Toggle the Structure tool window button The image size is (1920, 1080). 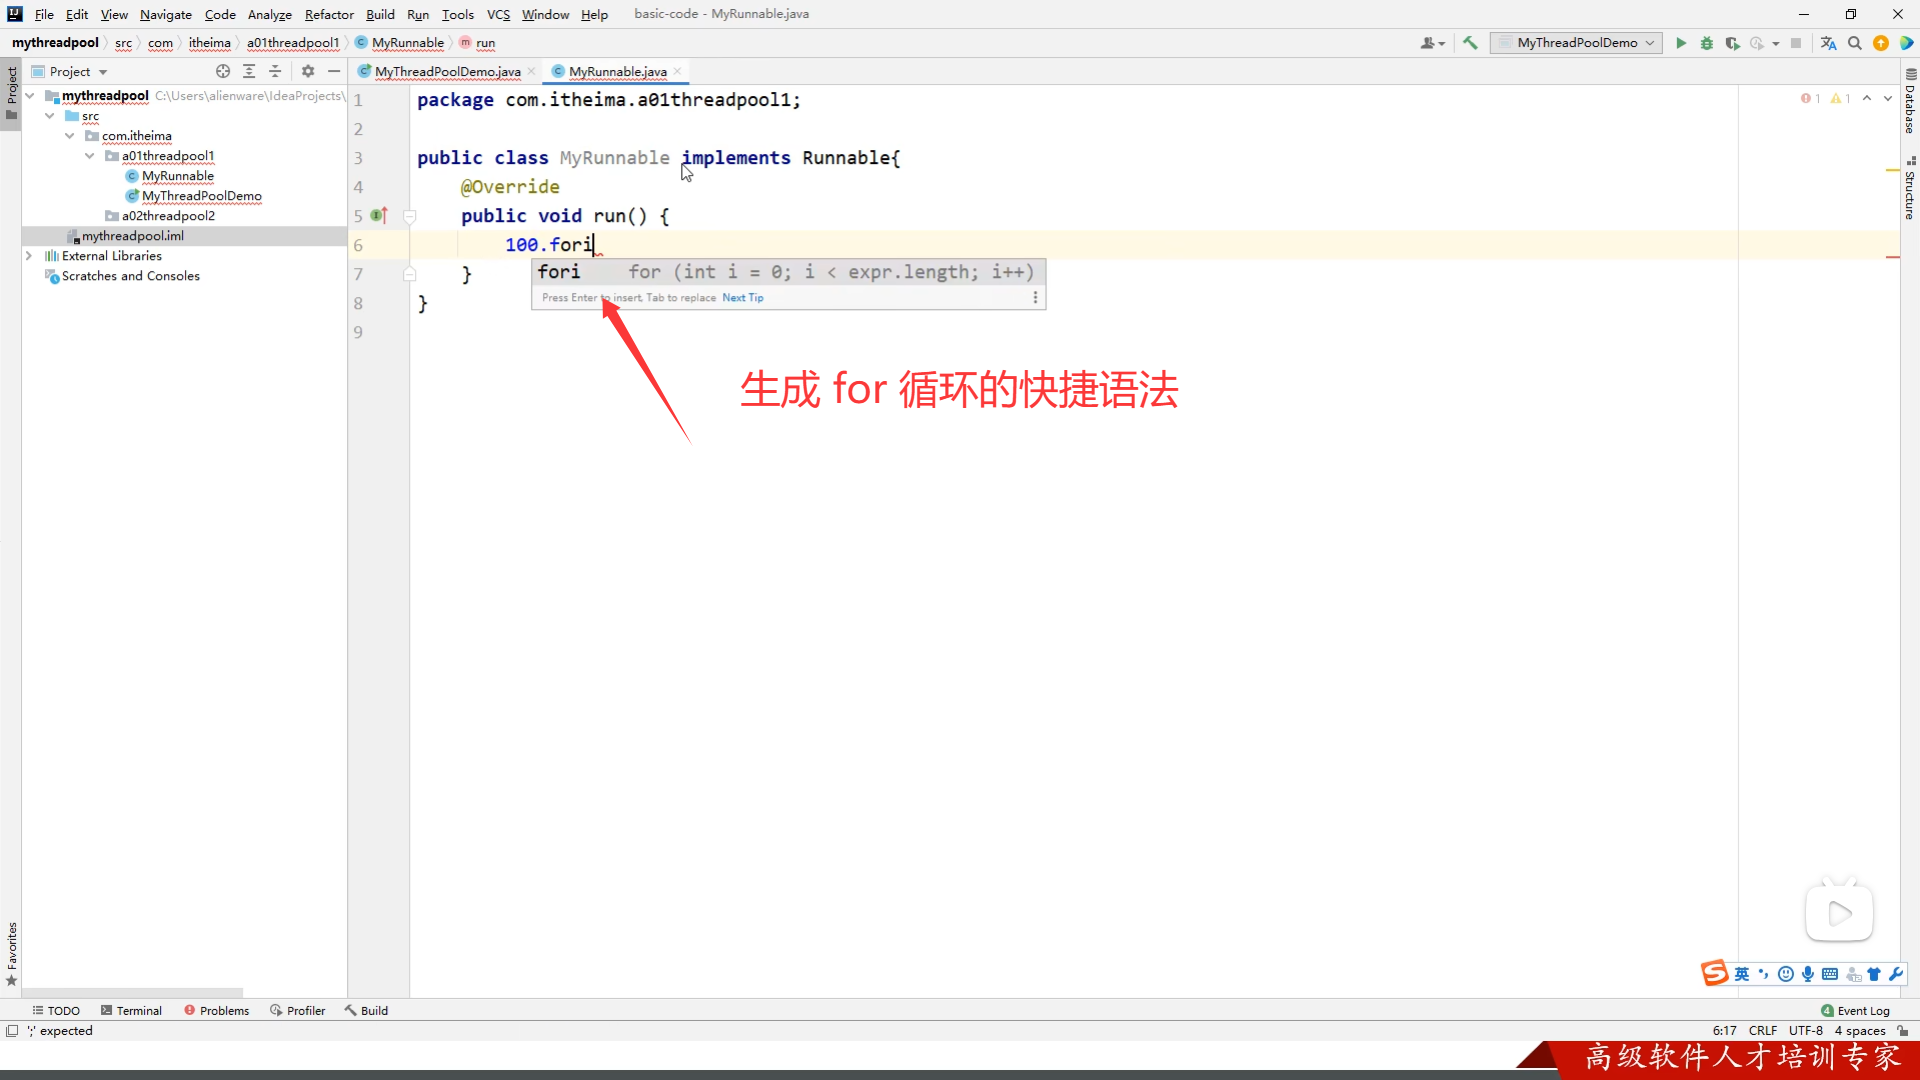click(1910, 189)
